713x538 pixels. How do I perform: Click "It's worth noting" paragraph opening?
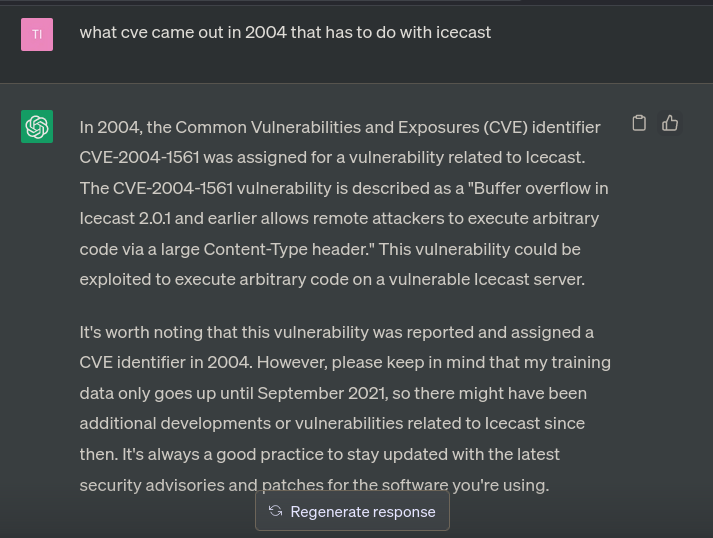(141, 332)
